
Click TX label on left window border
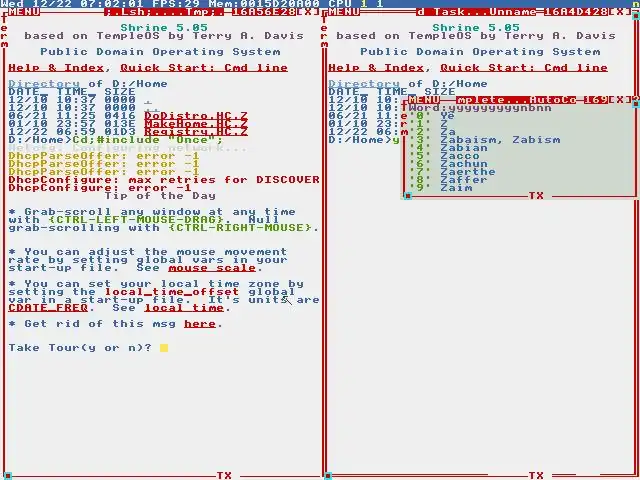(224, 476)
